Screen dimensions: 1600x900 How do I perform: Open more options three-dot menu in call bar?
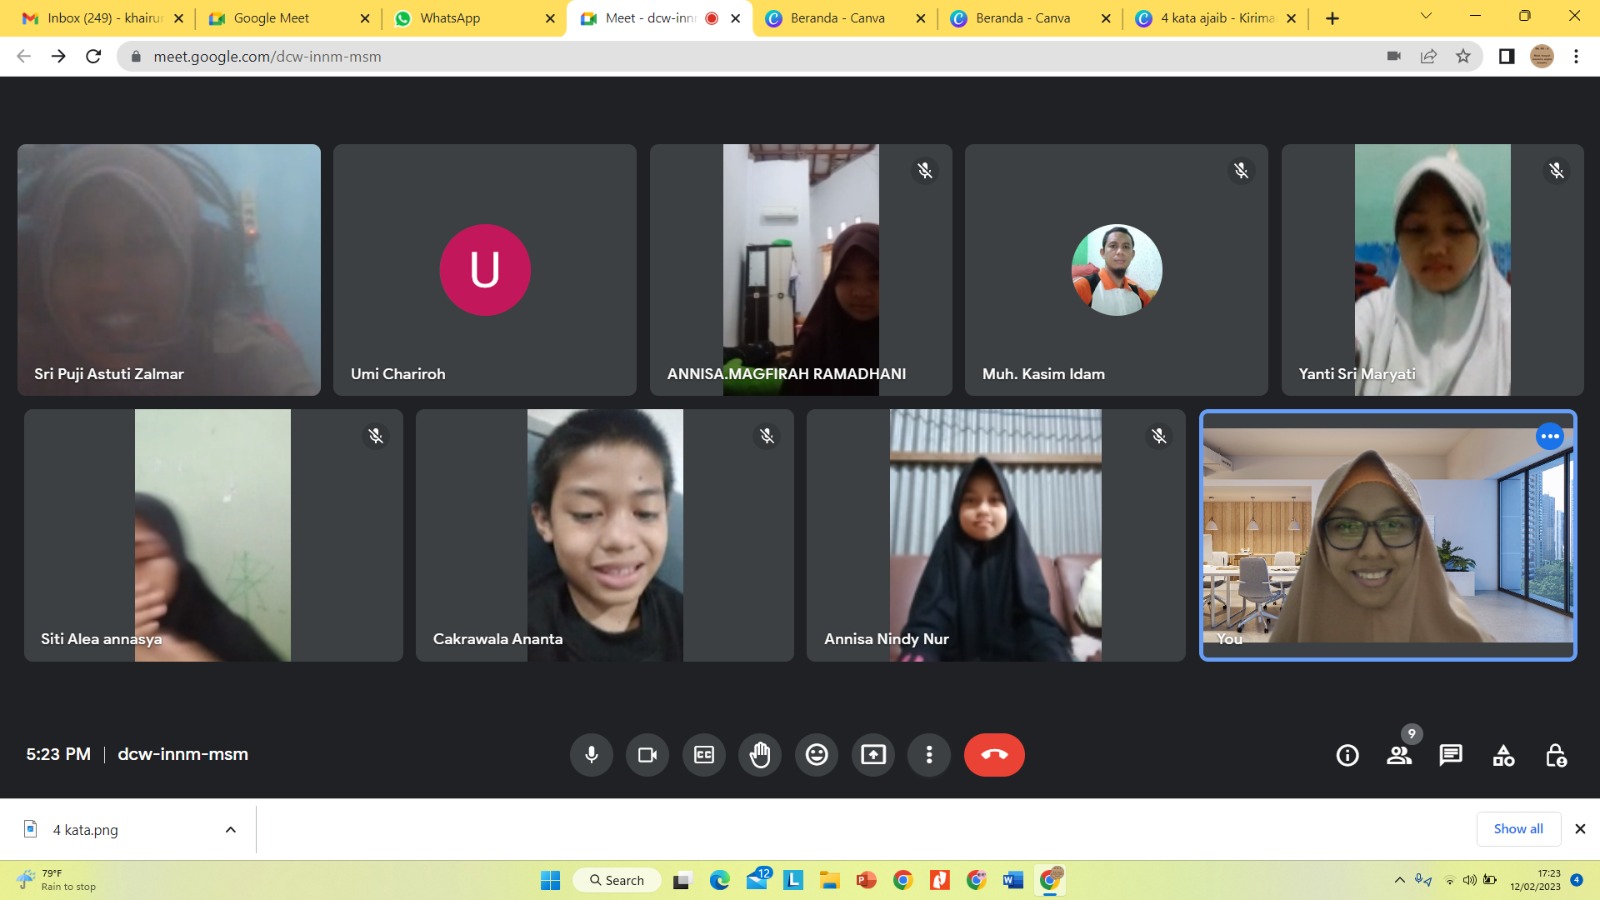tap(929, 755)
